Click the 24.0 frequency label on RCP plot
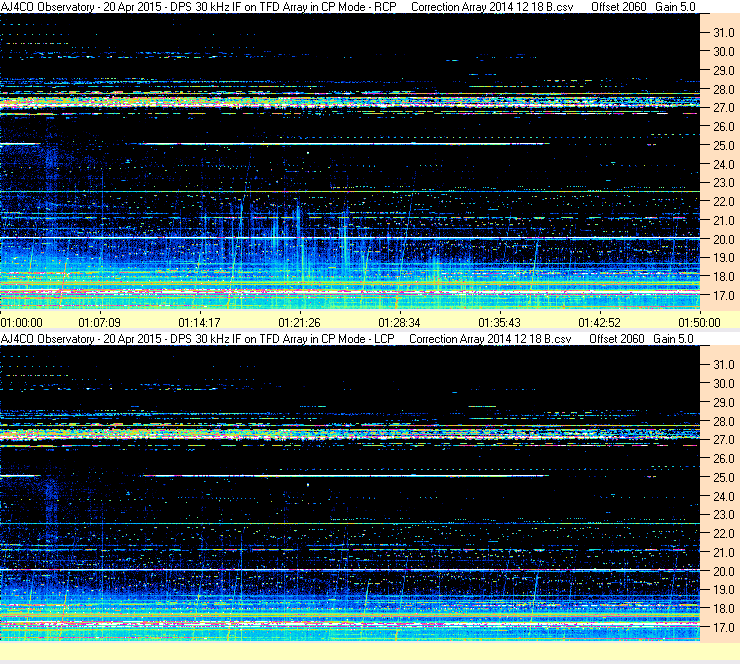This screenshot has width=740, height=664. 724,165
